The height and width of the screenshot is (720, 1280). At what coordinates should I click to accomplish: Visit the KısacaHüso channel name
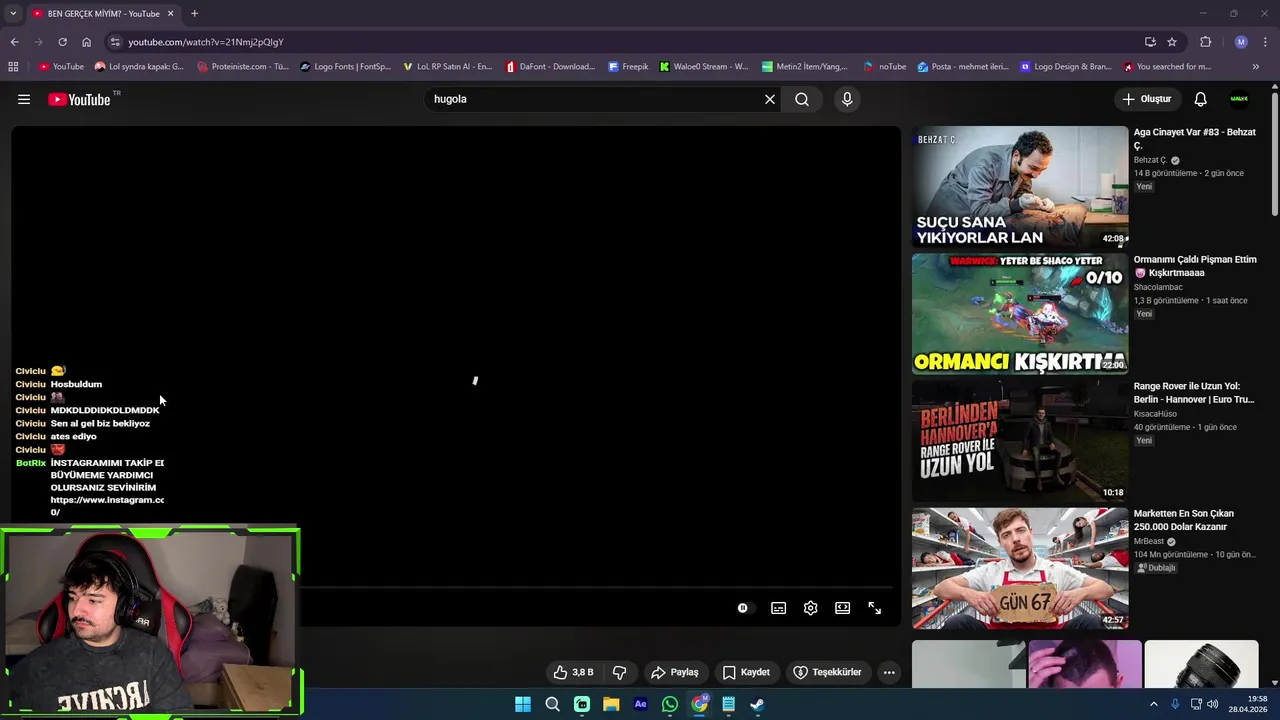[1155, 414]
